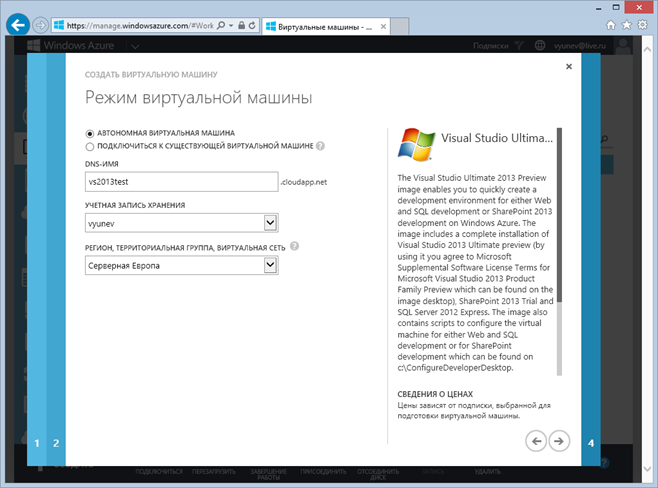
Task: Open Подписки in the portal header
Action: tap(491, 46)
